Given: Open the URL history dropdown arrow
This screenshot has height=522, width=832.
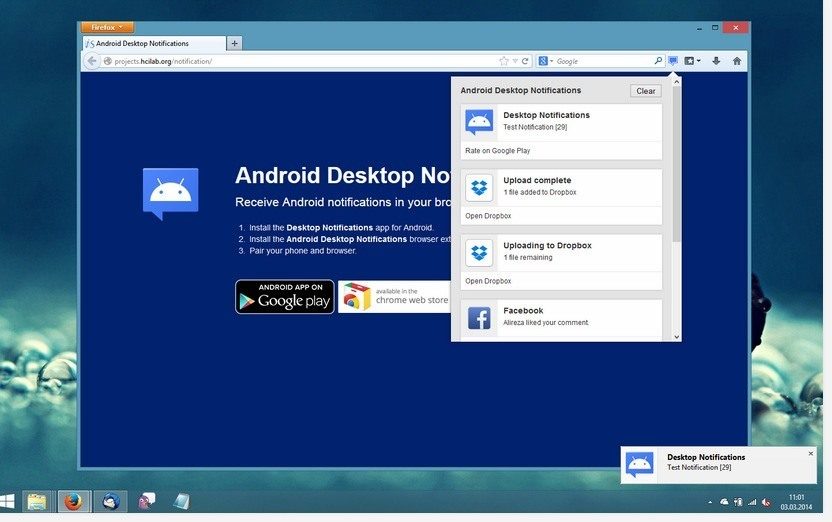Looking at the screenshot, I should [x=515, y=61].
